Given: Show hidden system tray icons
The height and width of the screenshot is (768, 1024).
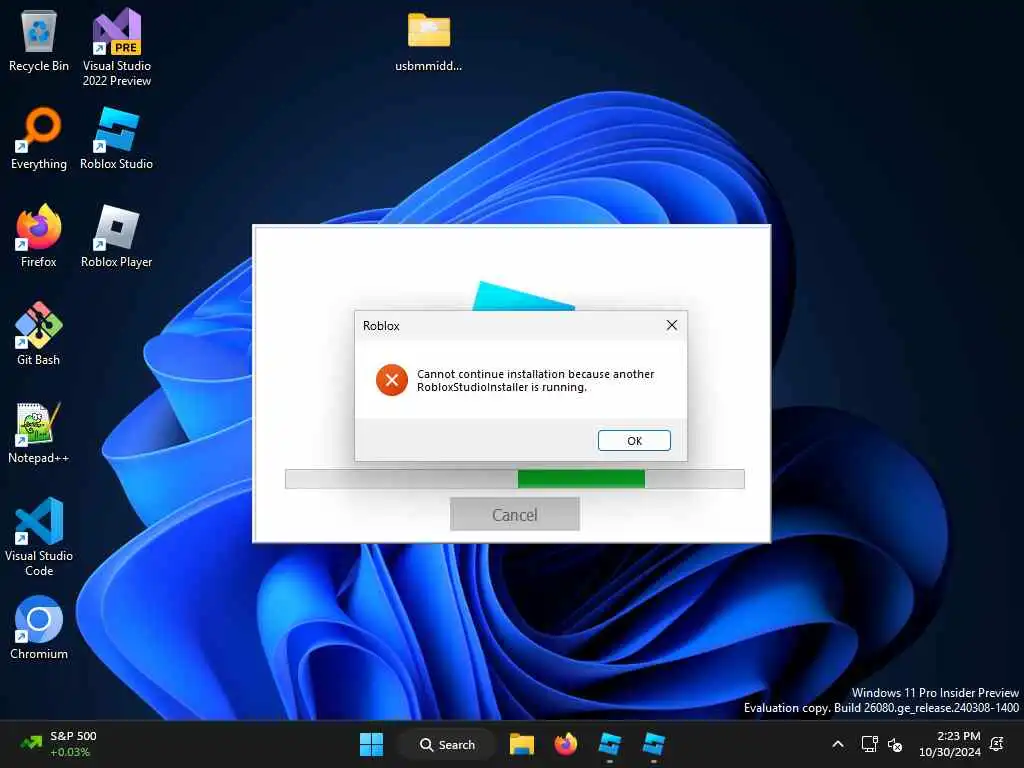Looking at the screenshot, I should click(838, 744).
